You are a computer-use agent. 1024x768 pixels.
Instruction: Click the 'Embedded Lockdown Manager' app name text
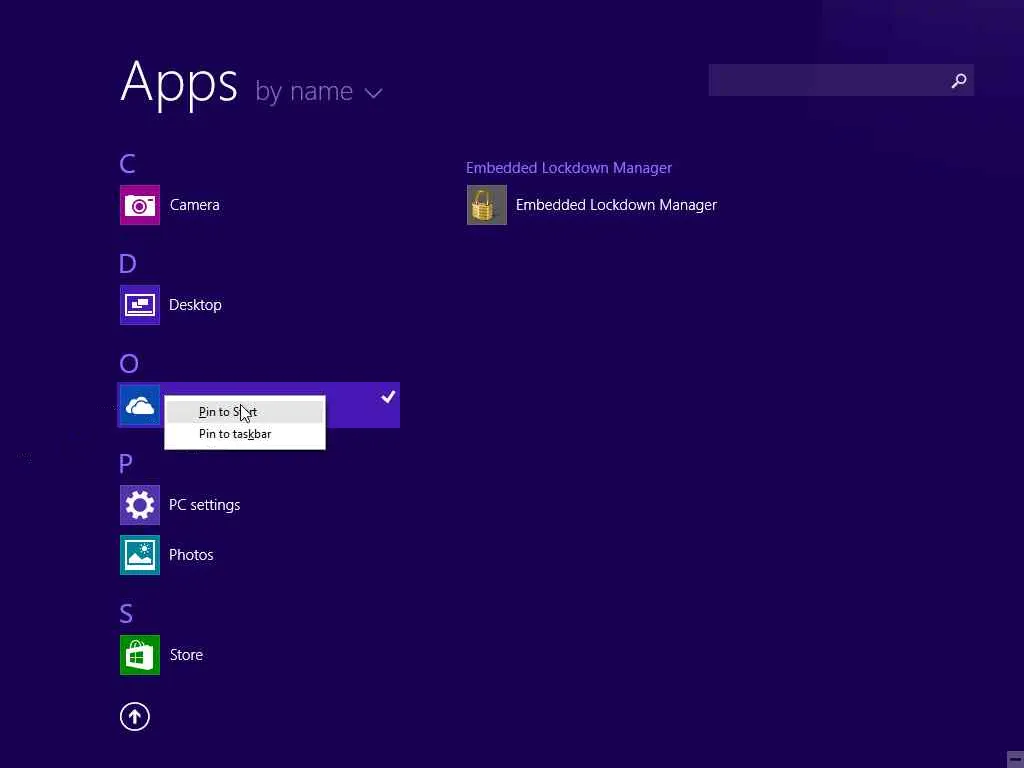616,205
